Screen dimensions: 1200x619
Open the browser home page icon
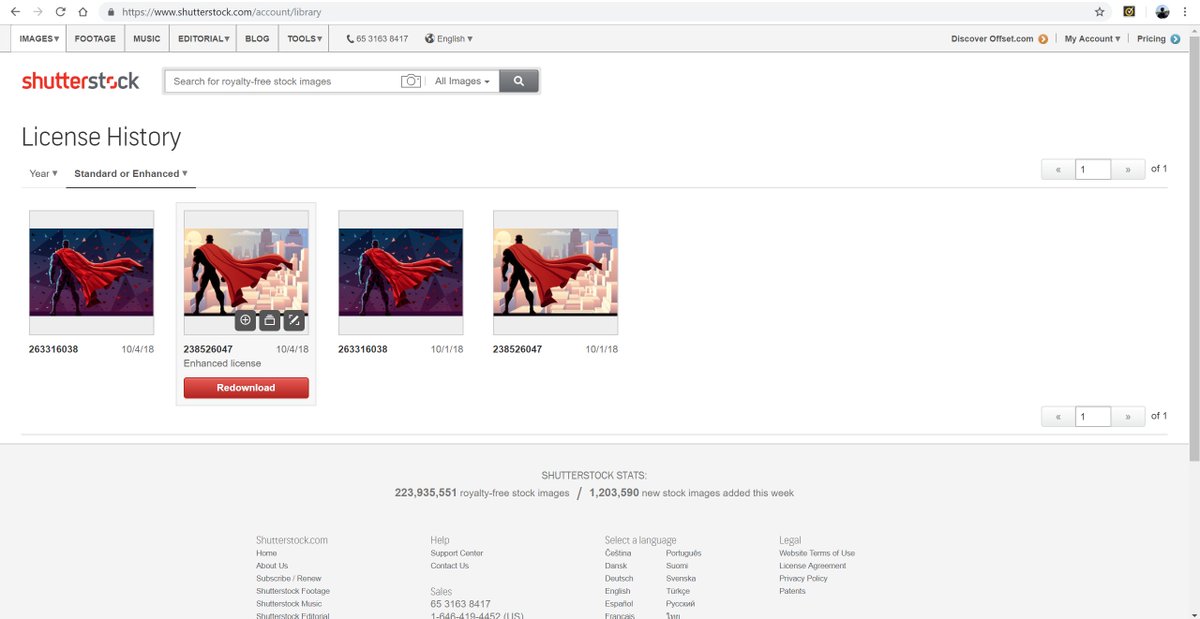[83, 12]
